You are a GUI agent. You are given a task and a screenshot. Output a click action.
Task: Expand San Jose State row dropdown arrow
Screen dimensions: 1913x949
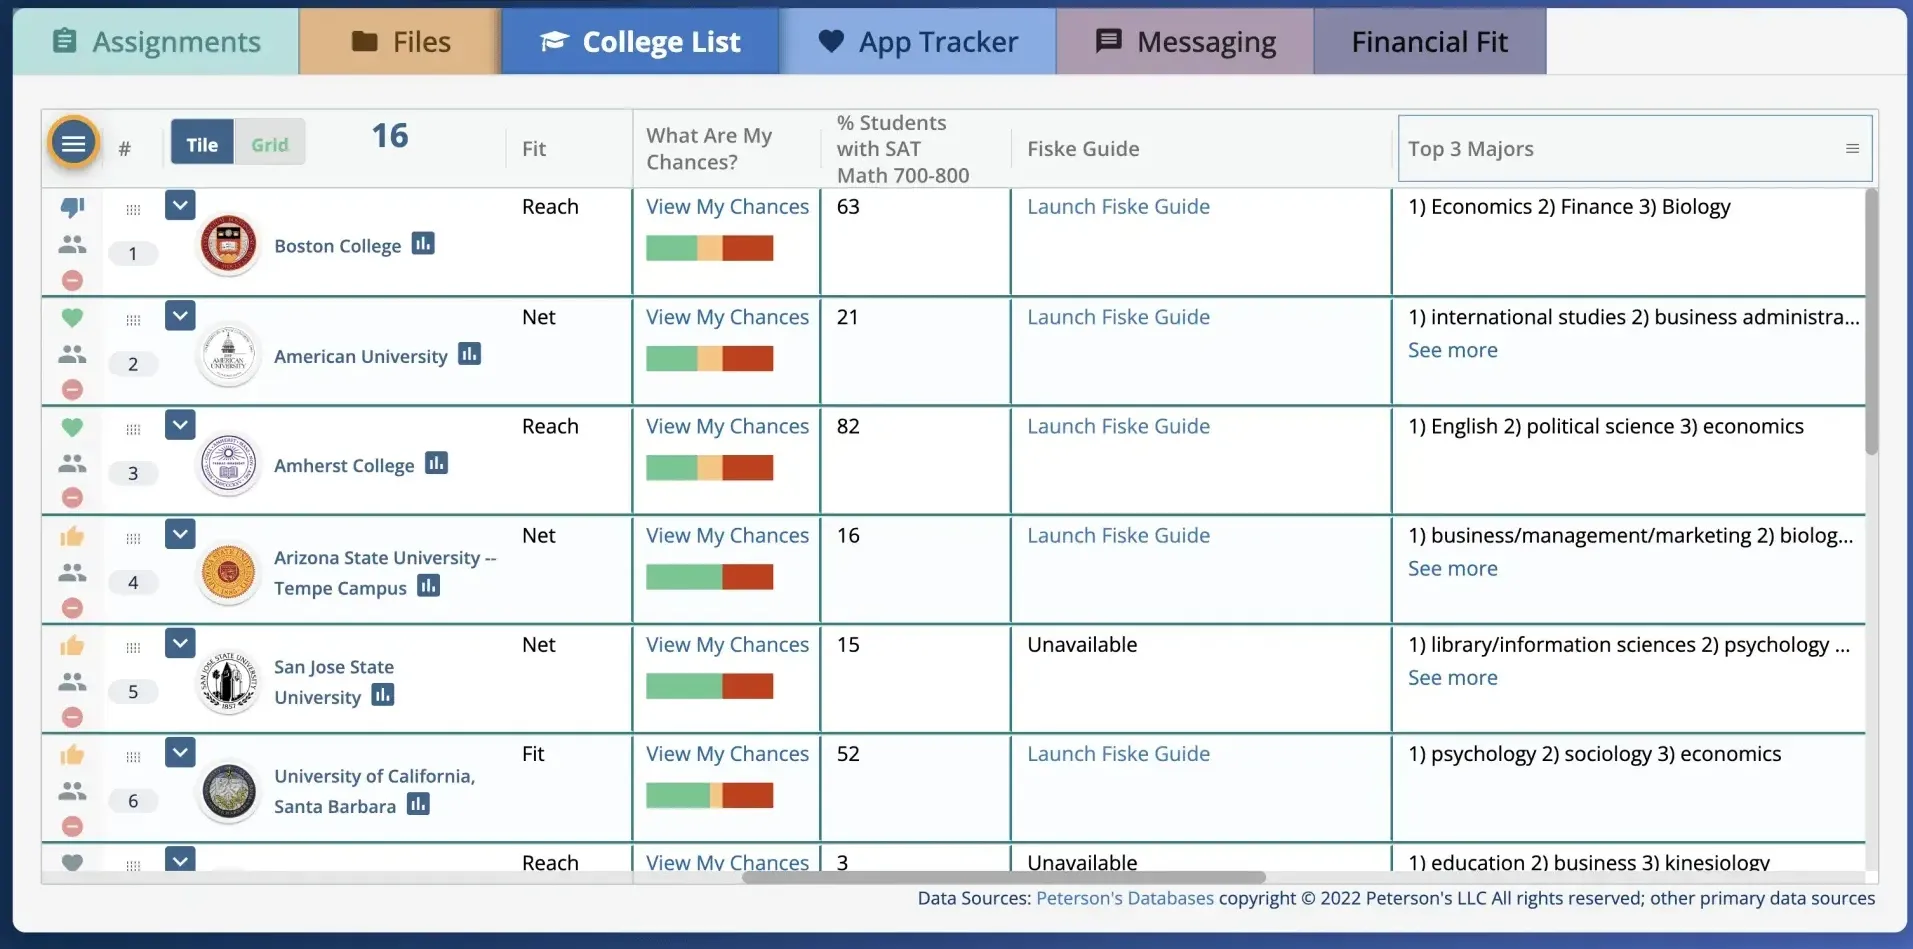click(x=180, y=643)
